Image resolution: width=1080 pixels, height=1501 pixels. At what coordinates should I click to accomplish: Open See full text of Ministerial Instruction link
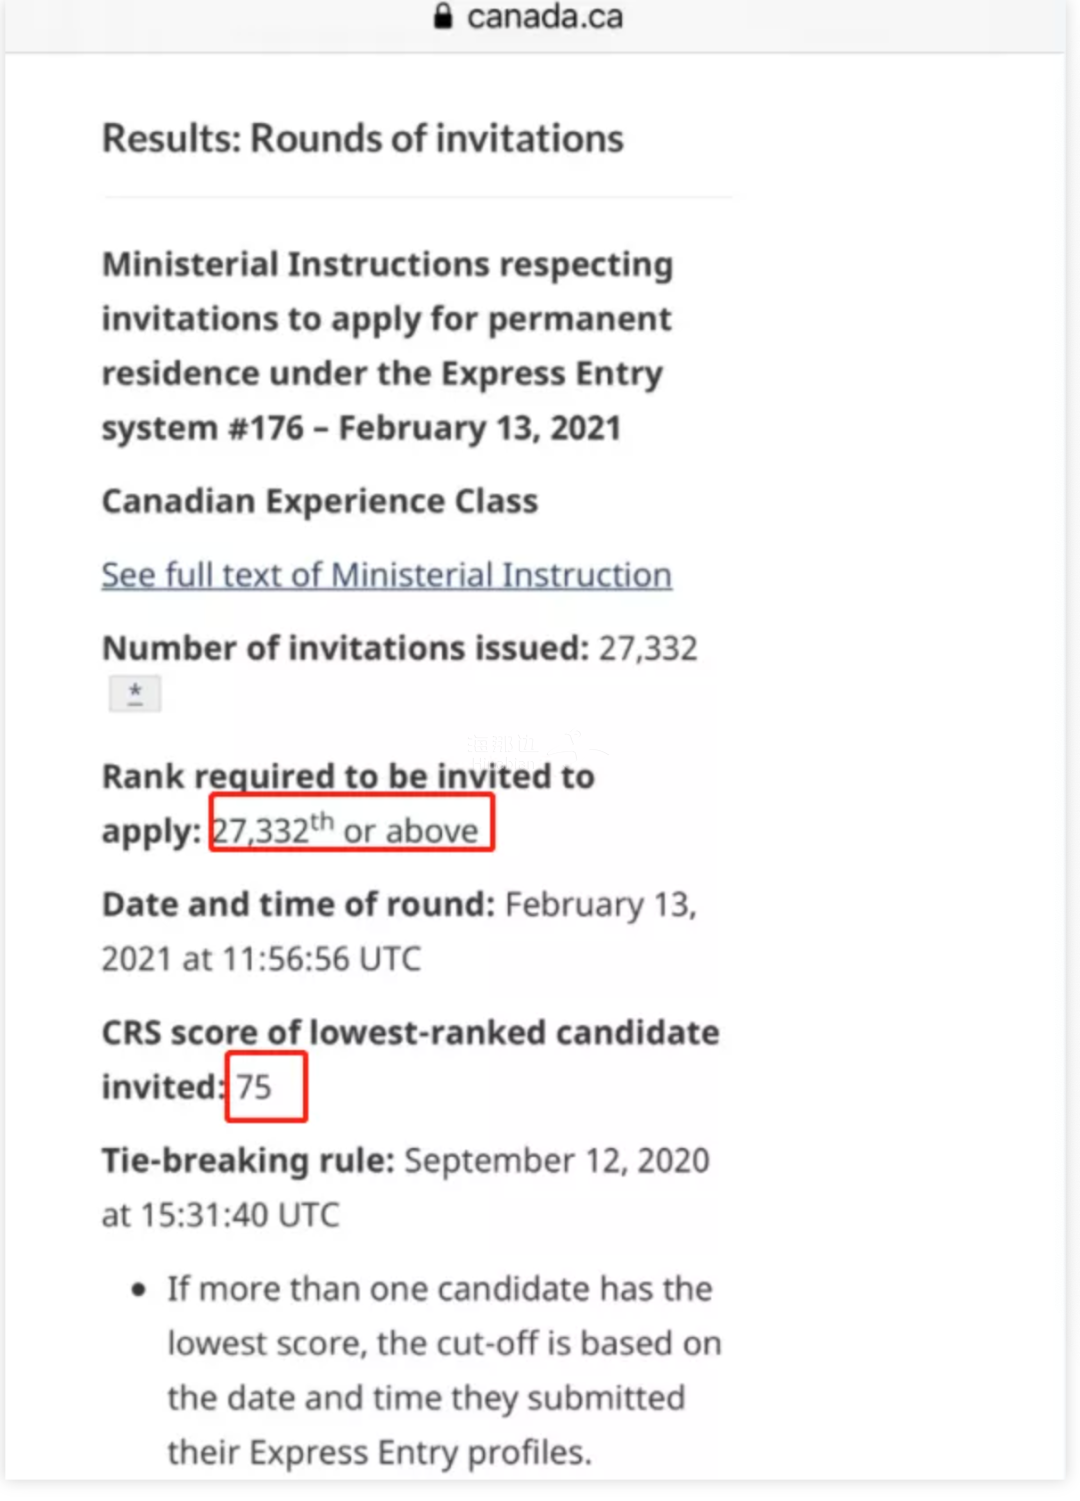click(x=386, y=575)
